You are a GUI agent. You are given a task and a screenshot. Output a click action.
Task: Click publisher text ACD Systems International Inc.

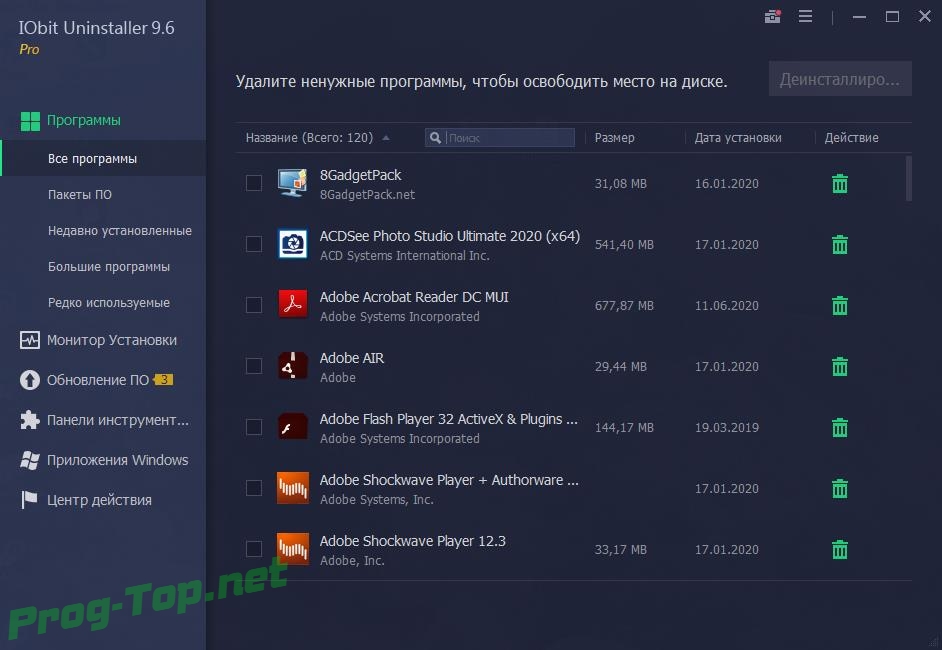(404, 256)
